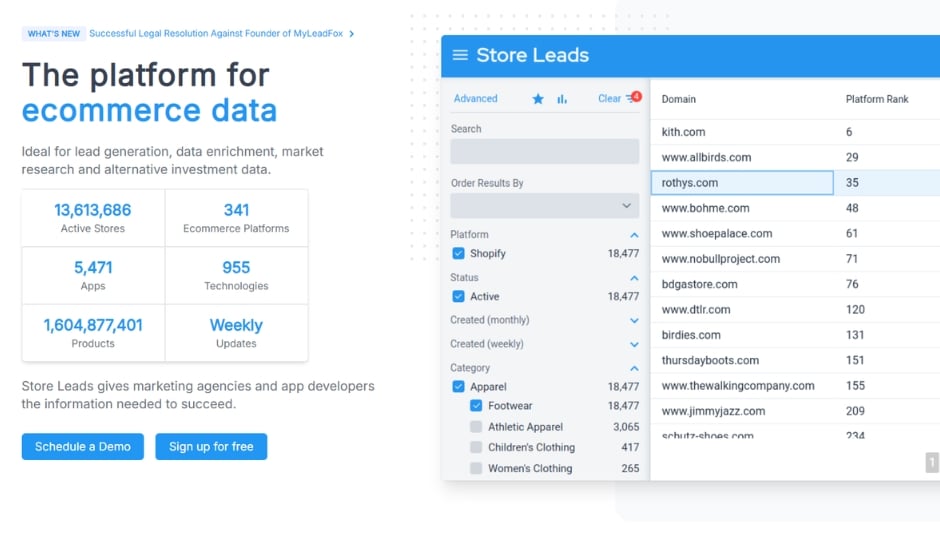This screenshot has width=940, height=540.
Task: Click the bar chart icon
Action: pyautogui.click(x=562, y=99)
